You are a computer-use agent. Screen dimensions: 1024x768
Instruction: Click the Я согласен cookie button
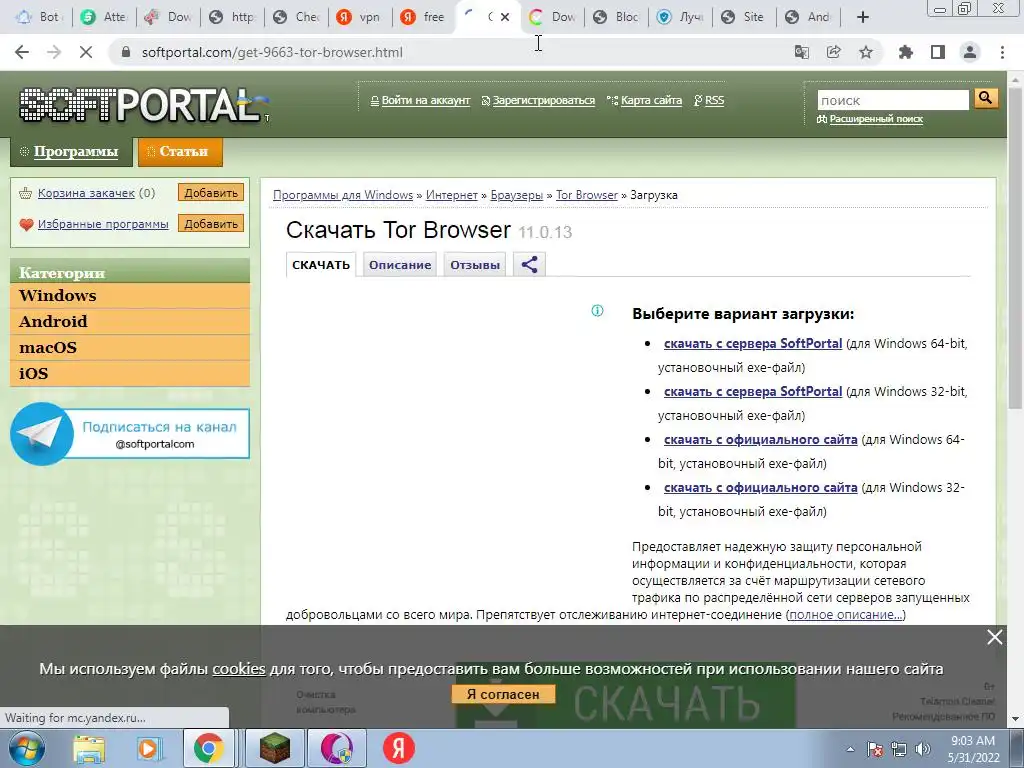pos(503,694)
